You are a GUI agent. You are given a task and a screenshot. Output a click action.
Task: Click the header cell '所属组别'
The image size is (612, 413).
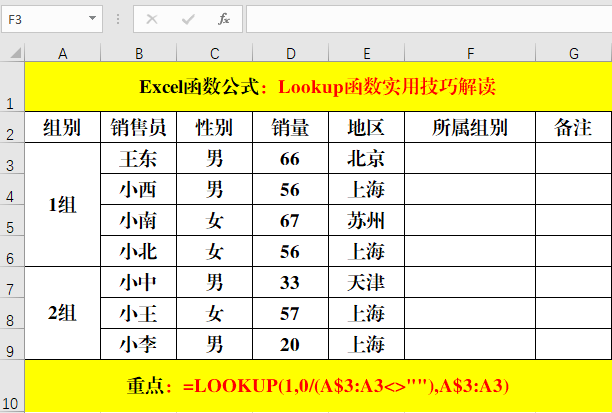pos(470,127)
